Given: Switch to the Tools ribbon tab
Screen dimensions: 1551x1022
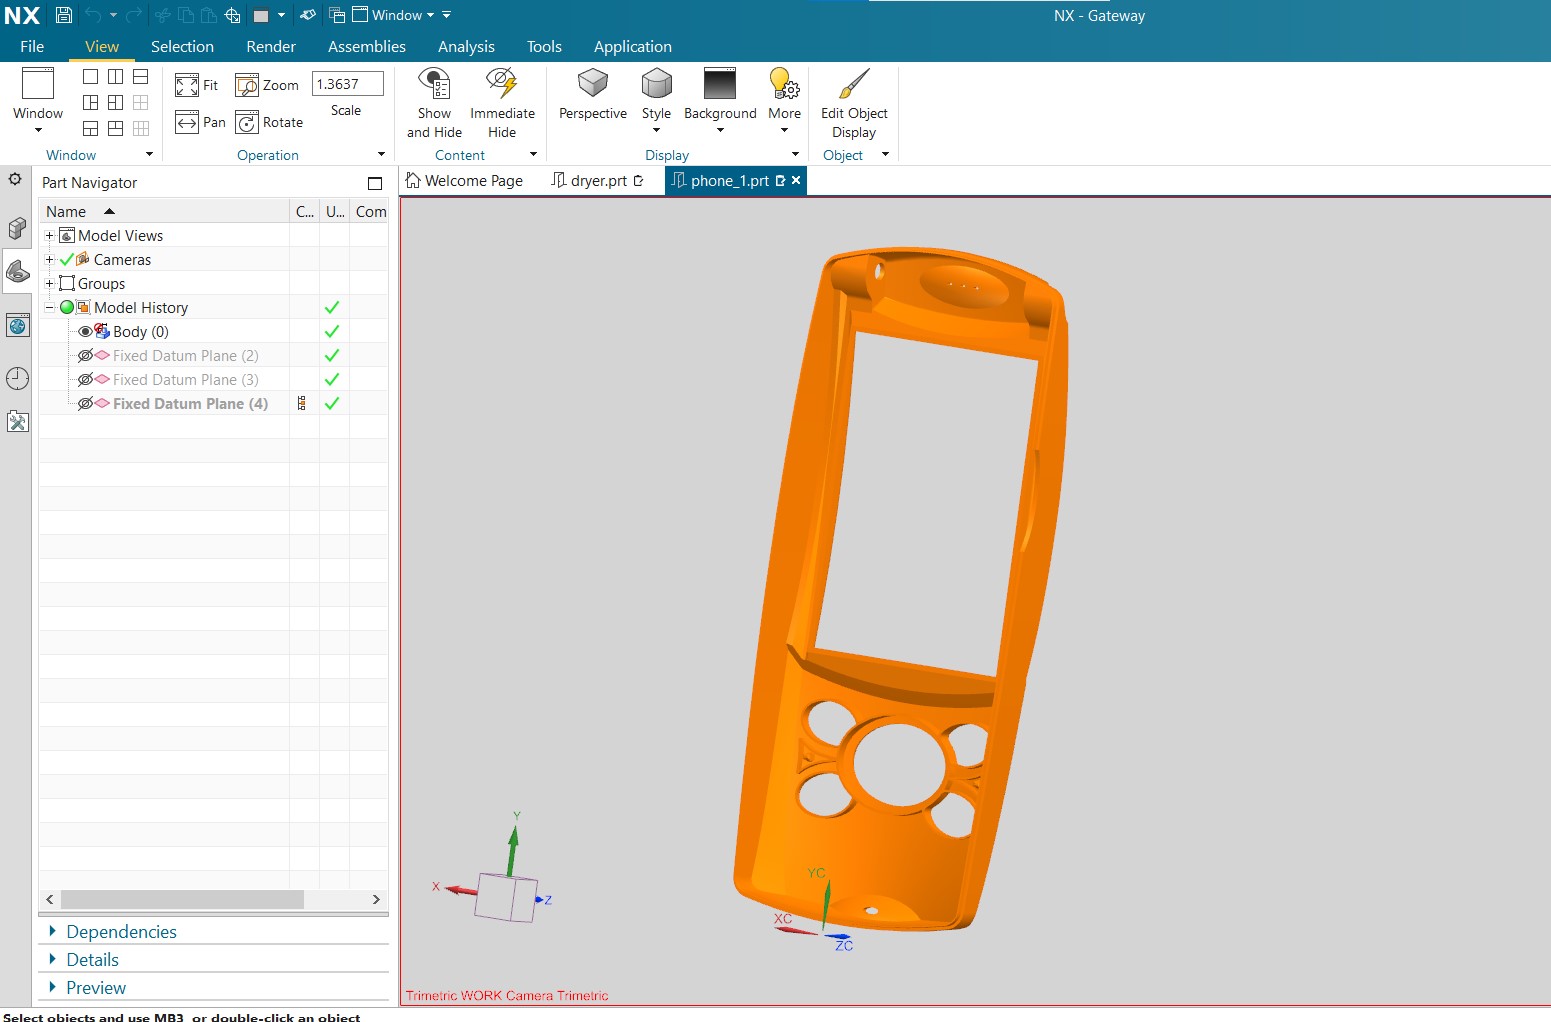Looking at the screenshot, I should tap(544, 46).
